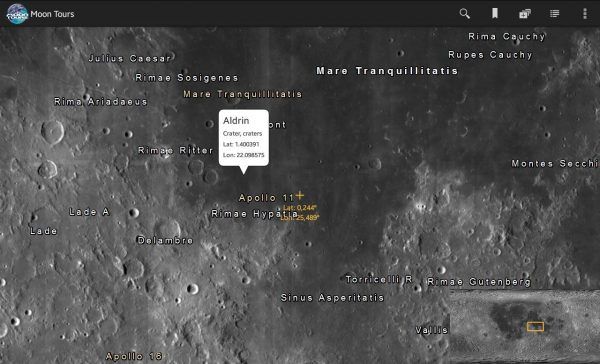Click the Rupes Cauchy label
The image size is (600, 364).
tap(490, 55)
